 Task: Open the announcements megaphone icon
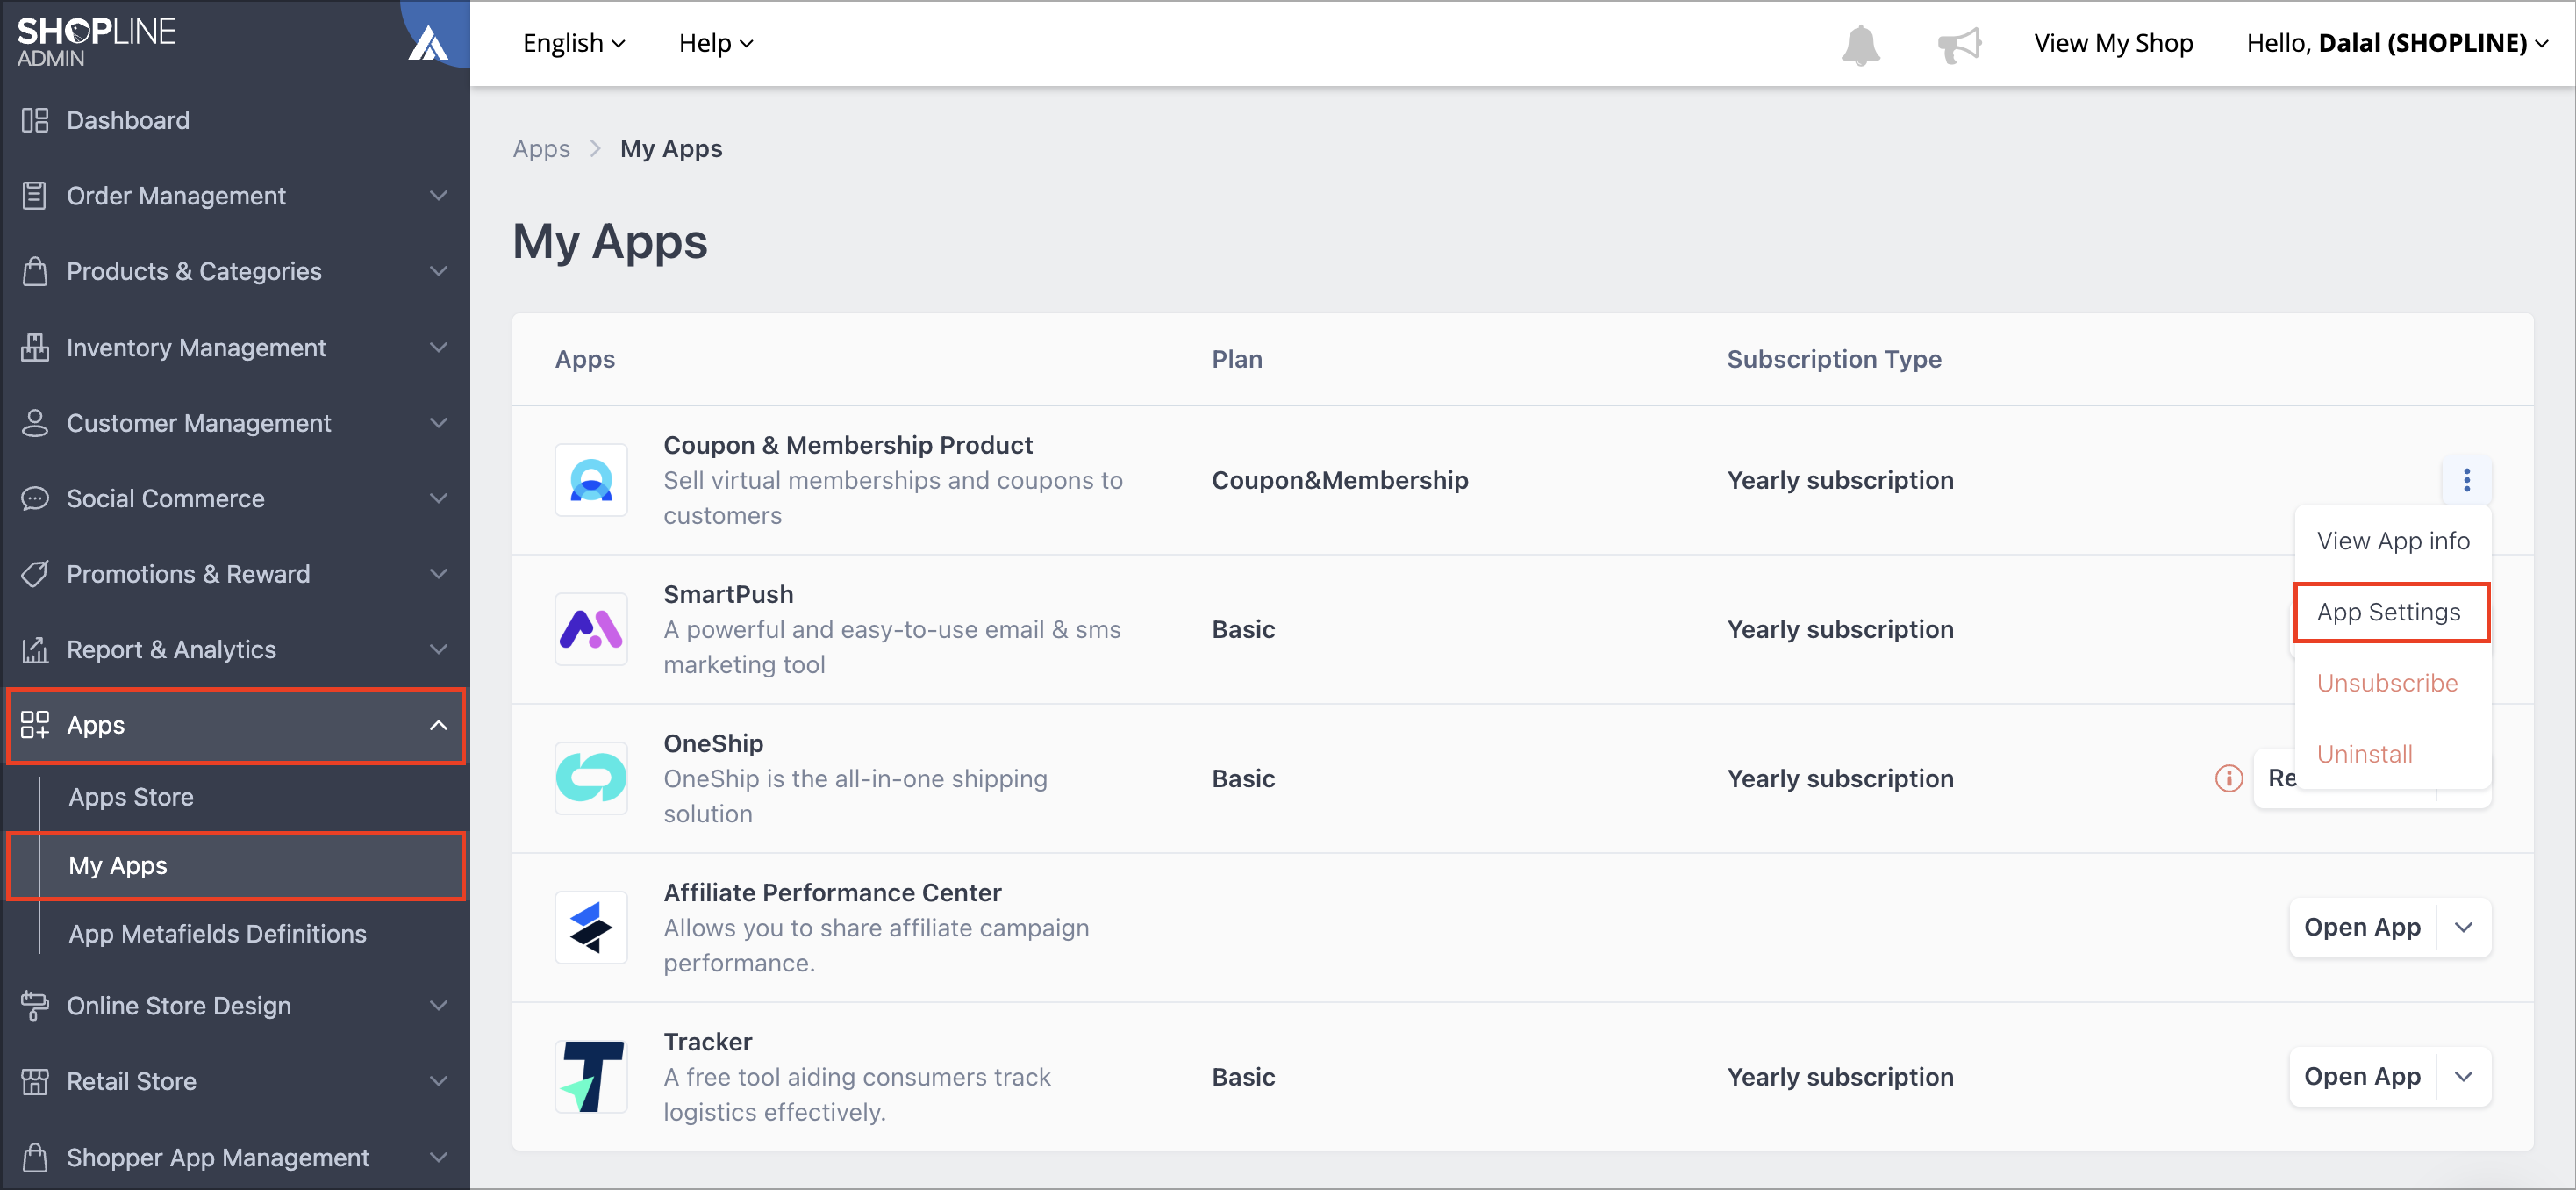1959,44
